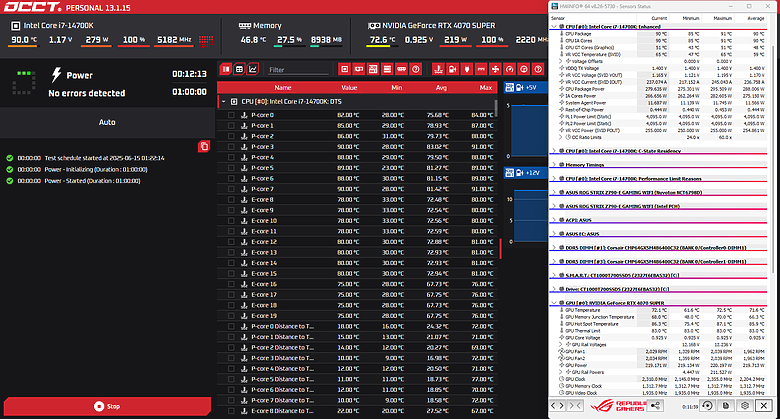780x419 pixels.
Task: Sort OCCT table by Avg column
Action: click(x=441, y=88)
